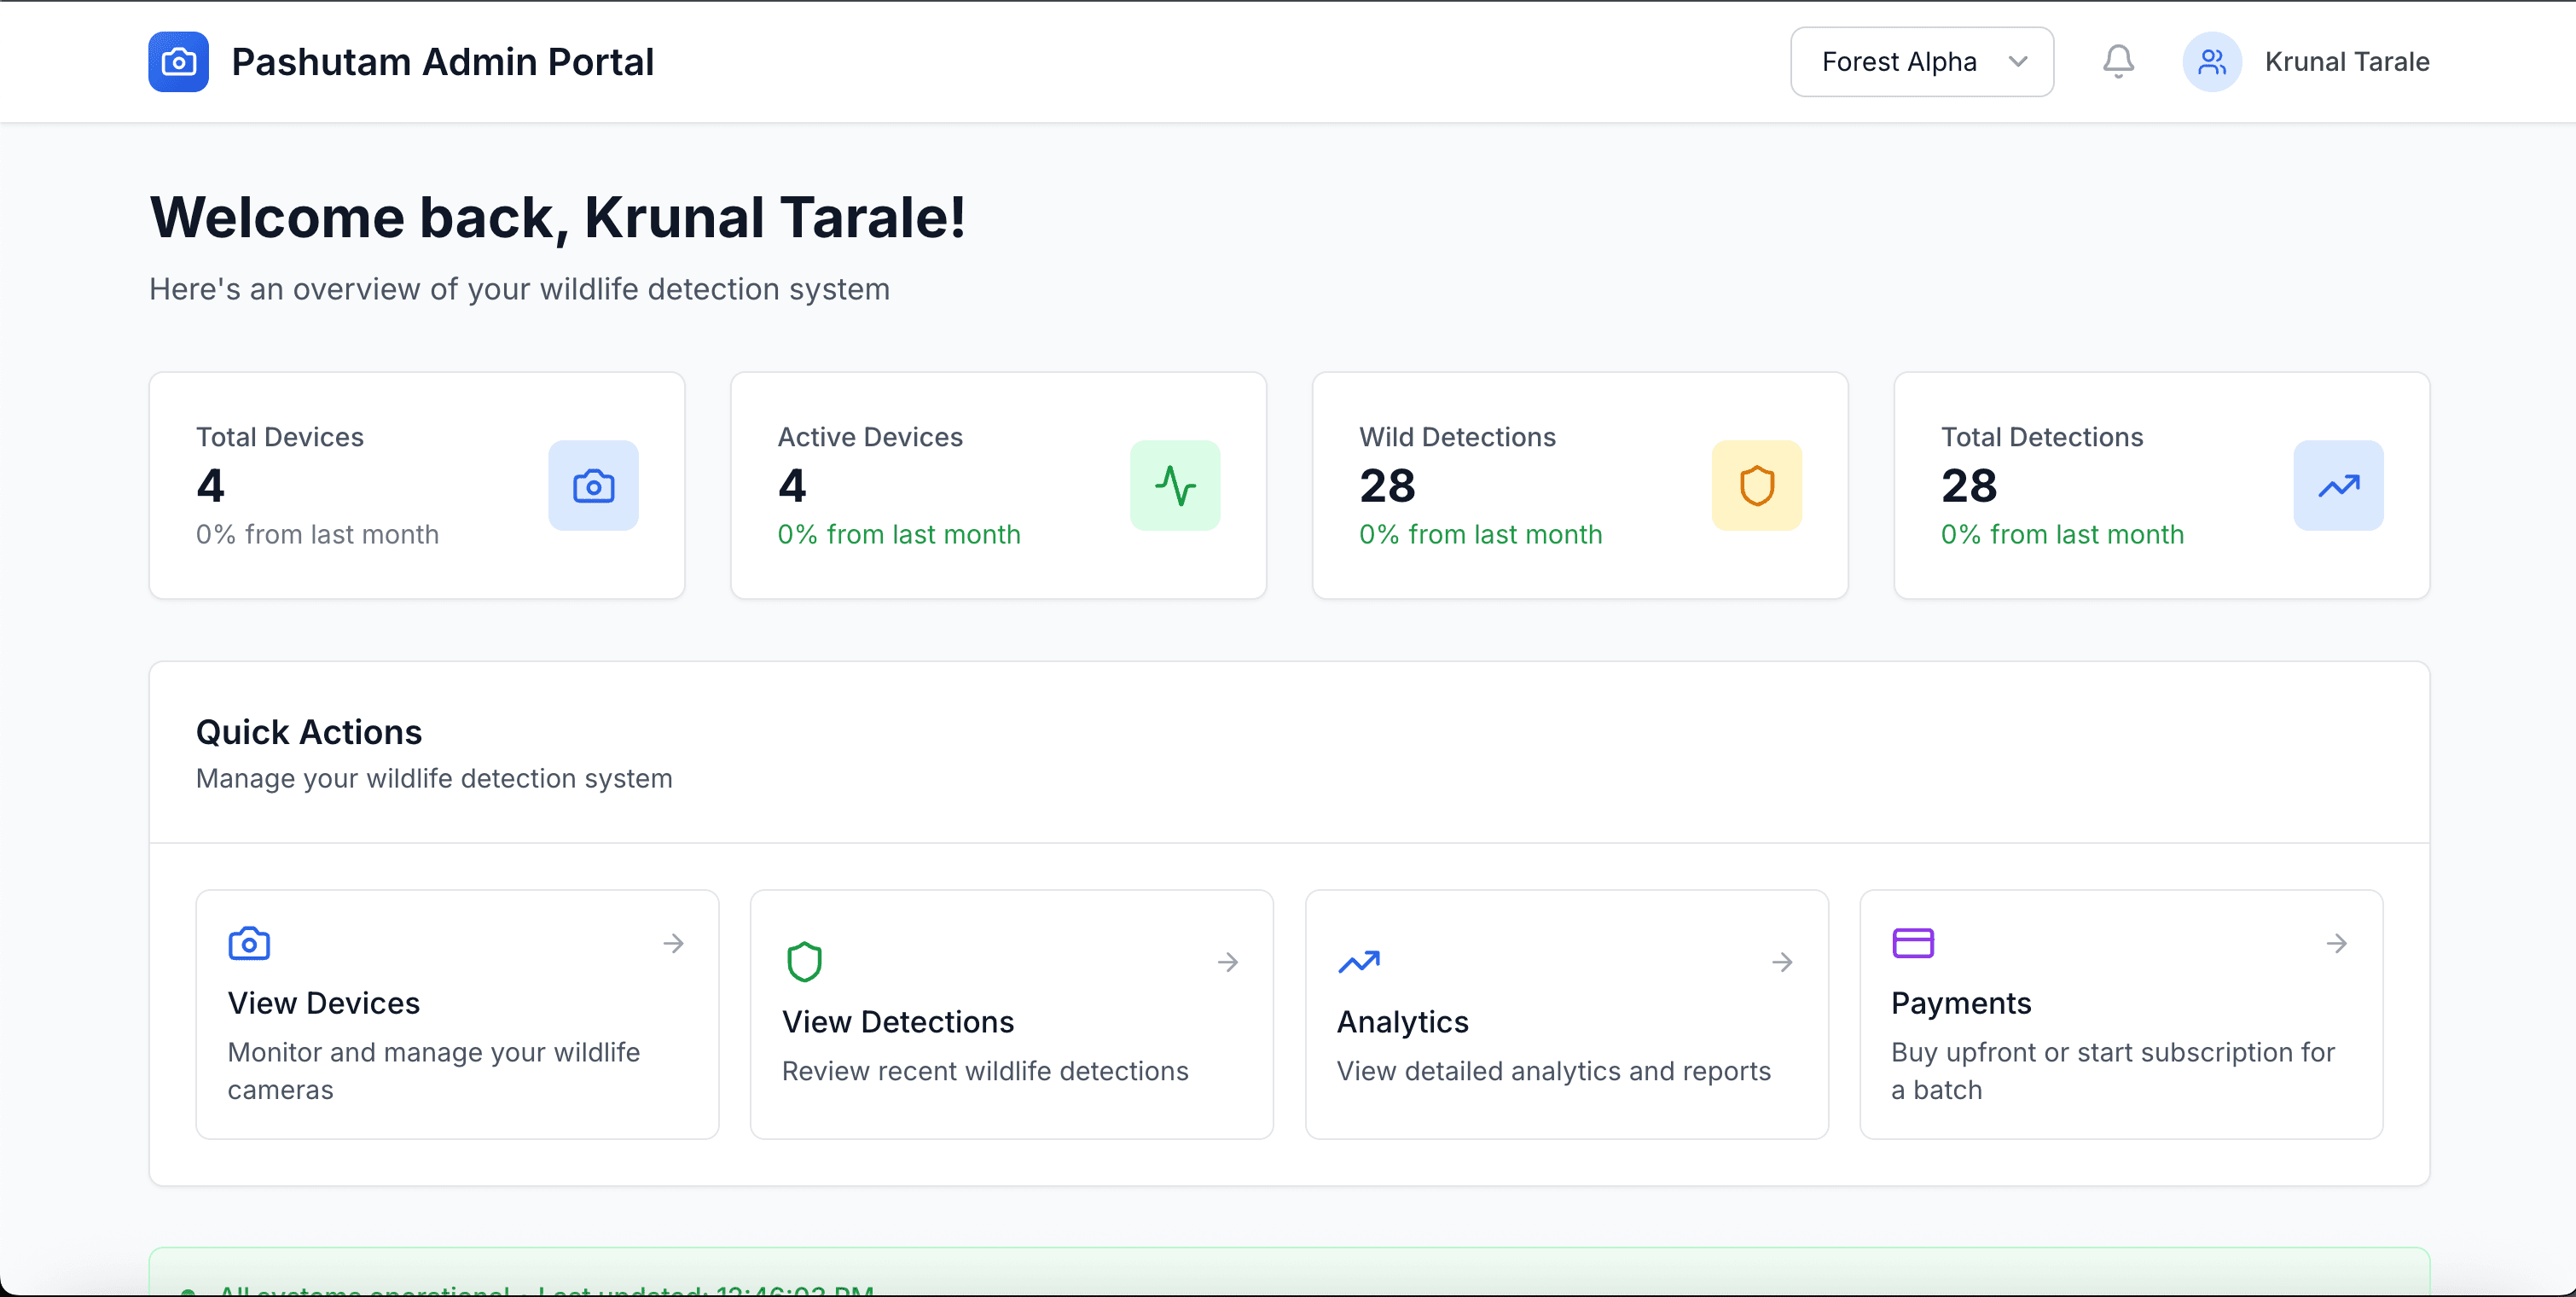Click the Payments credit card icon
Viewport: 2576px width, 1297px height.
[1913, 943]
